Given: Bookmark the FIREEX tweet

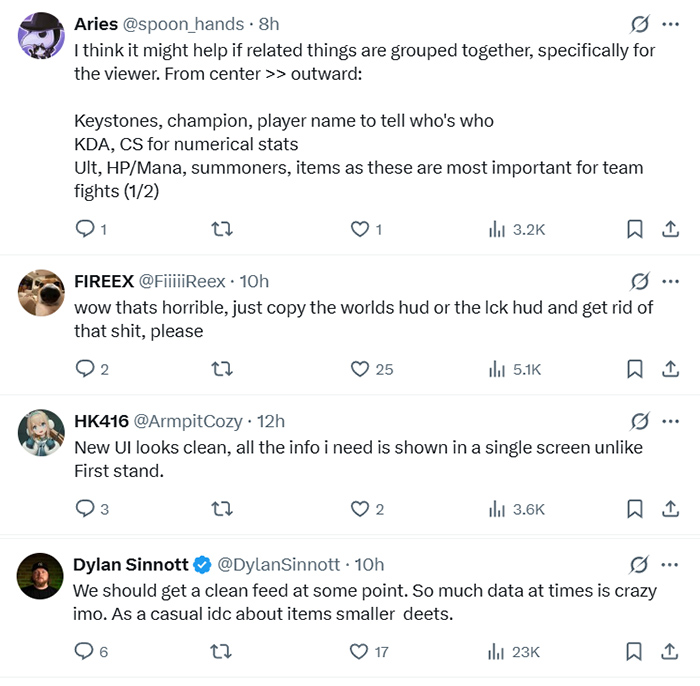Looking at the screenshot, I should tap(634, 369).
